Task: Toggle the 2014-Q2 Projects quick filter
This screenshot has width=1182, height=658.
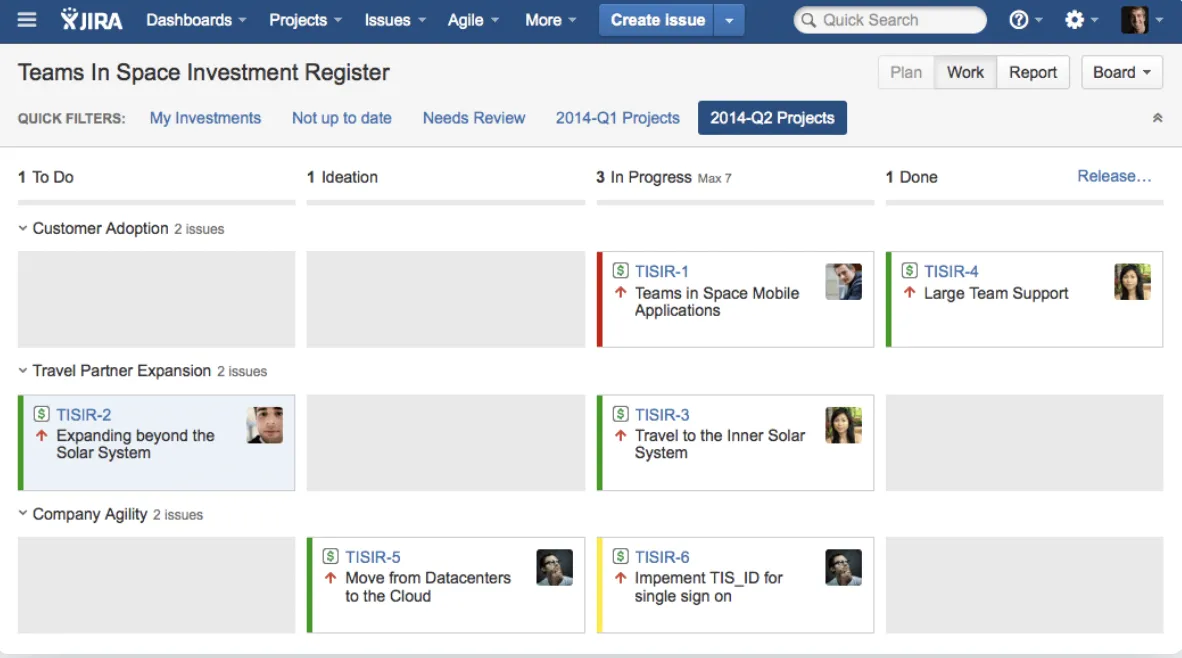Action: coord(772,118)
